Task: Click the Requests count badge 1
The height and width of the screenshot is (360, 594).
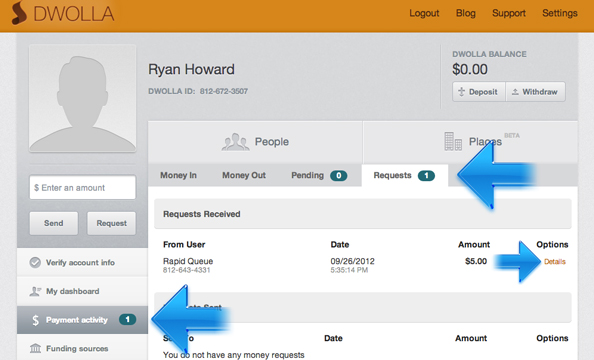Action: [426, 175]
